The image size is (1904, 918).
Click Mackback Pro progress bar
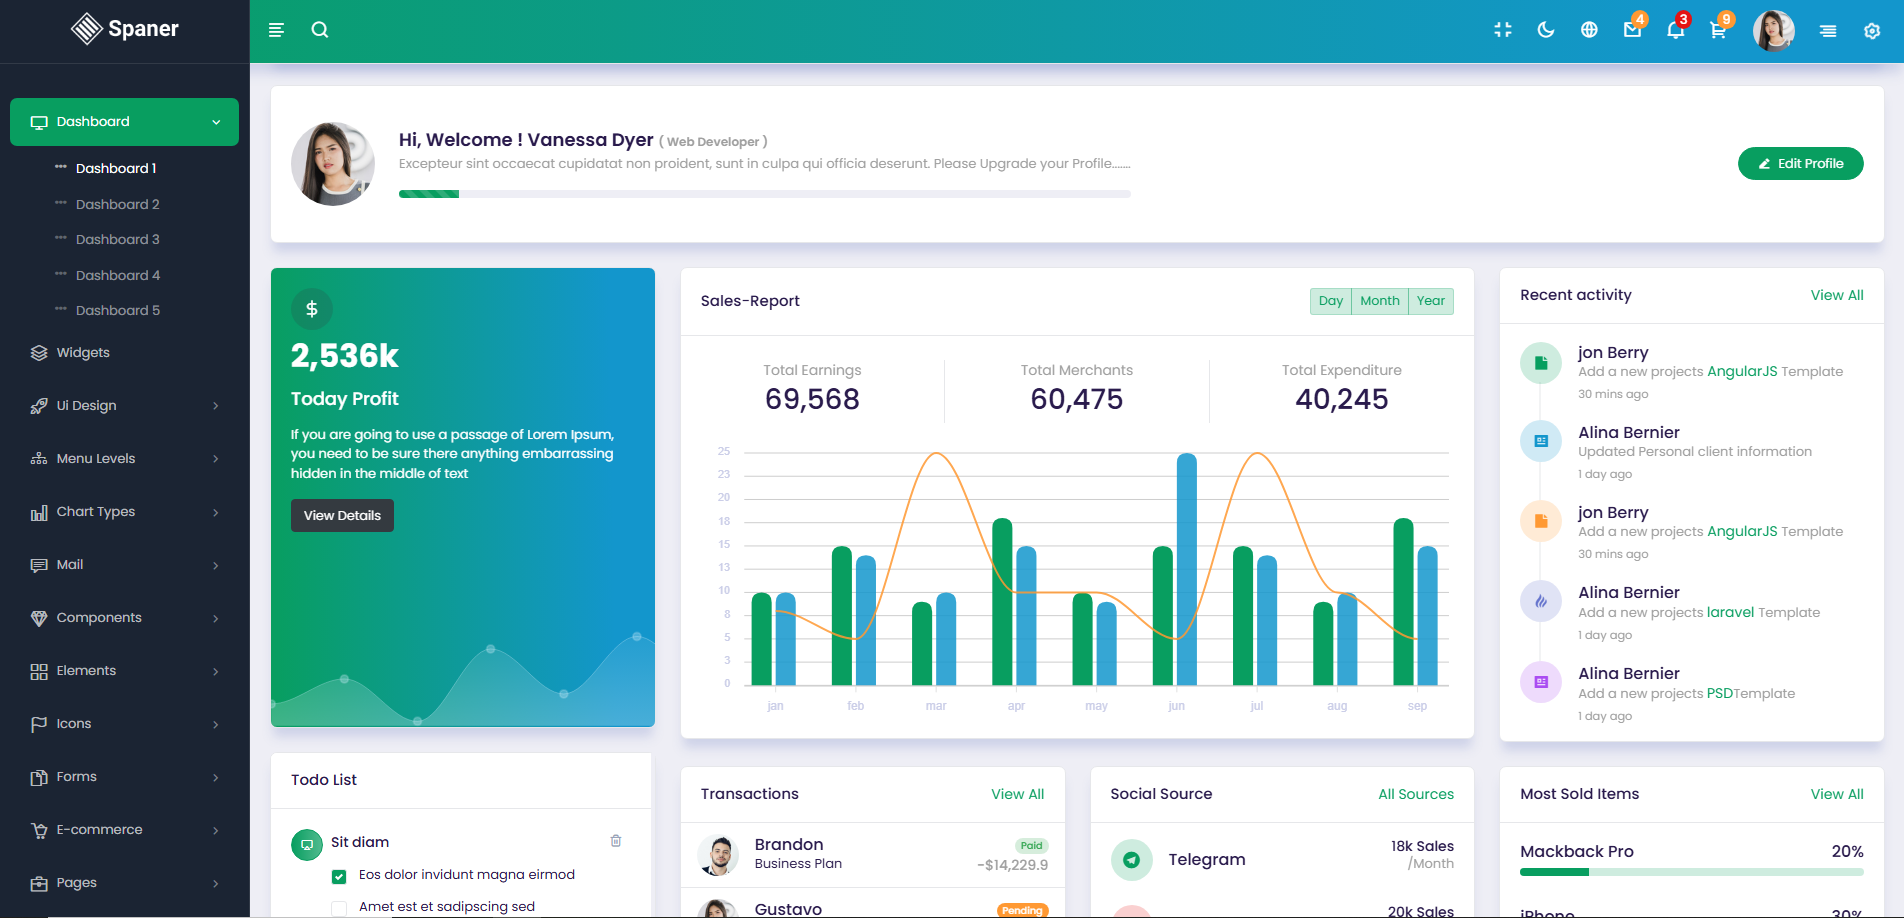(x=1692, y=872)
